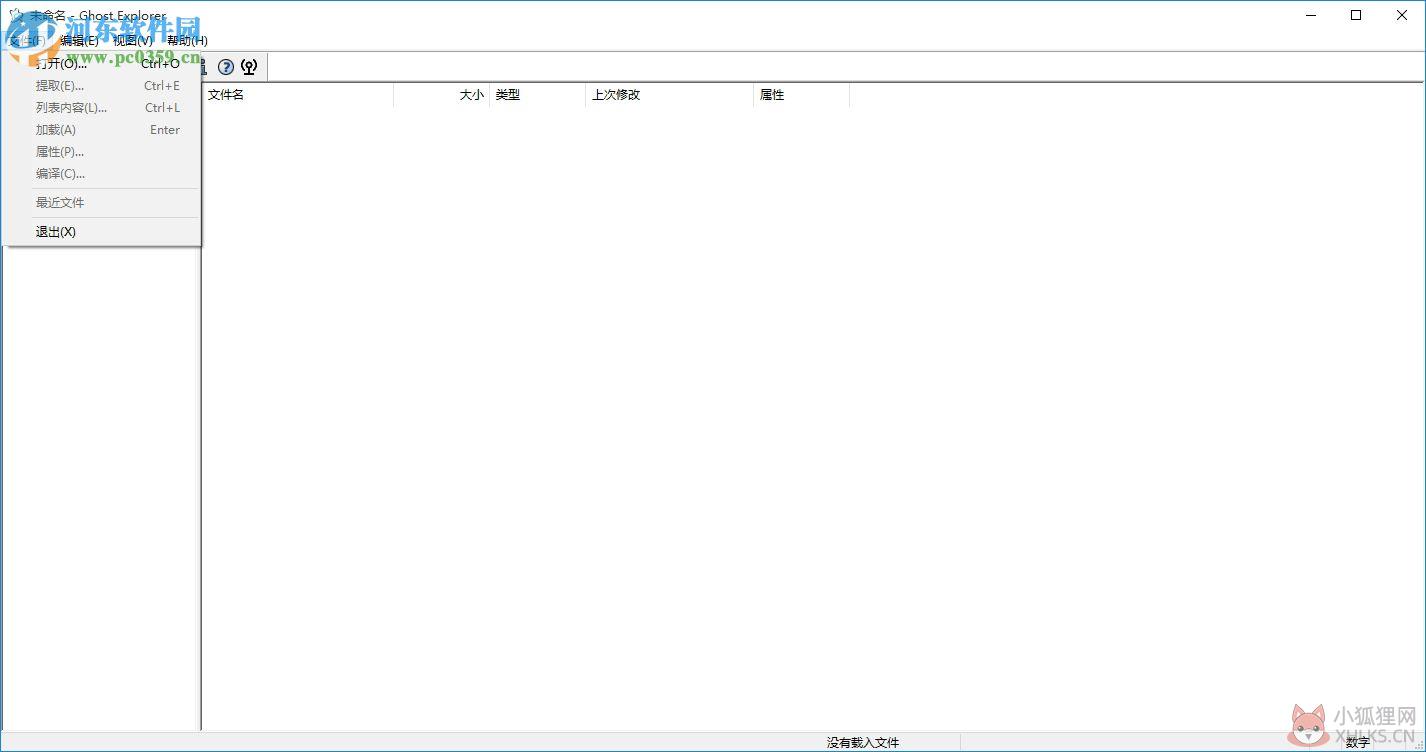Select 退出(X) to exit
The image size is (1426, 752).
(102, 232)
